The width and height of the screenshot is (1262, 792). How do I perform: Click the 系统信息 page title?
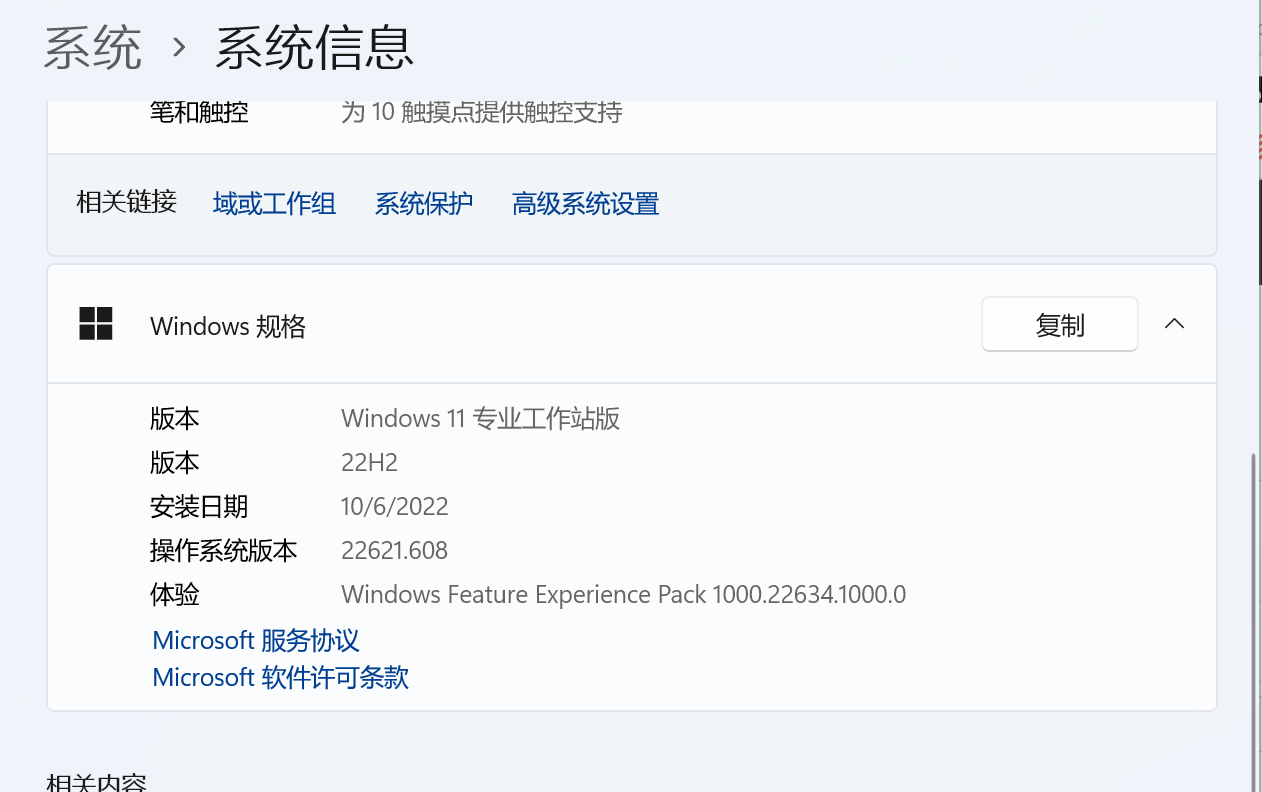coord(315,47)
